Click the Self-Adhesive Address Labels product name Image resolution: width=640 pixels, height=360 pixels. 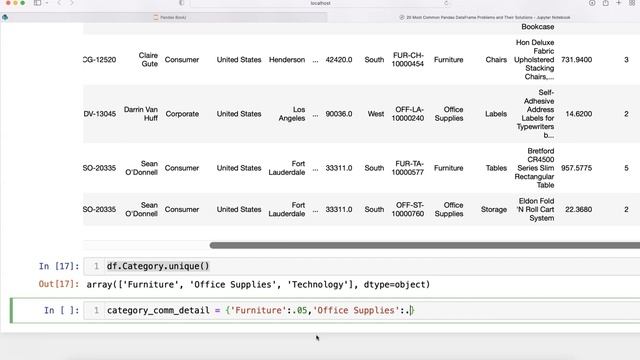(x=535, y=114)
